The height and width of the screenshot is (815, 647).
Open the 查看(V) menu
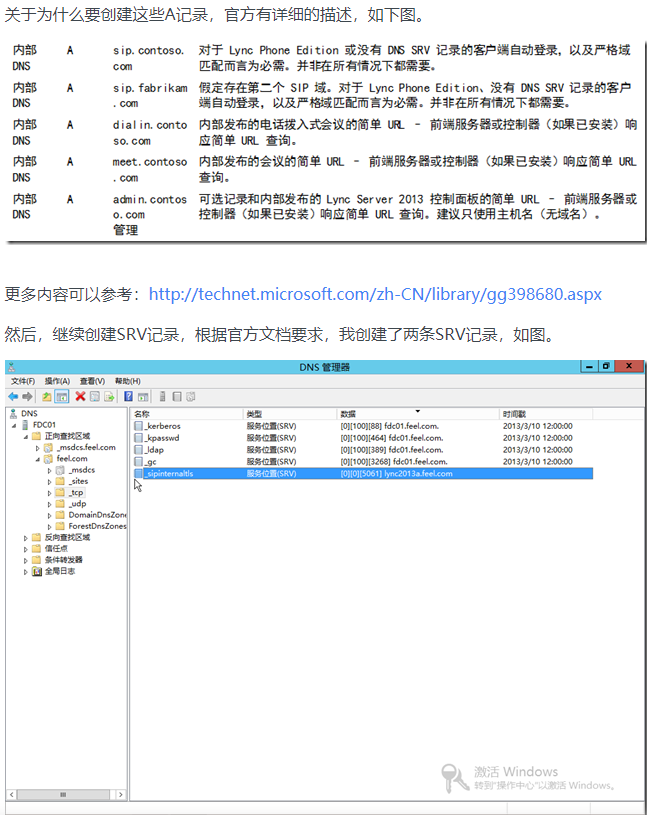click(92, 382)
